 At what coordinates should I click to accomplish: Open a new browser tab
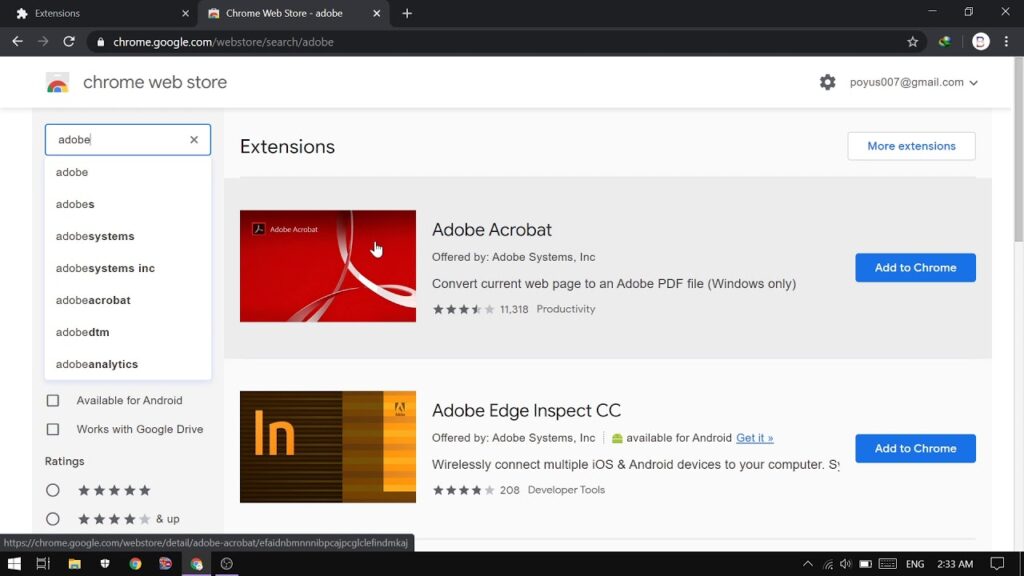click(x=407, y=13)
